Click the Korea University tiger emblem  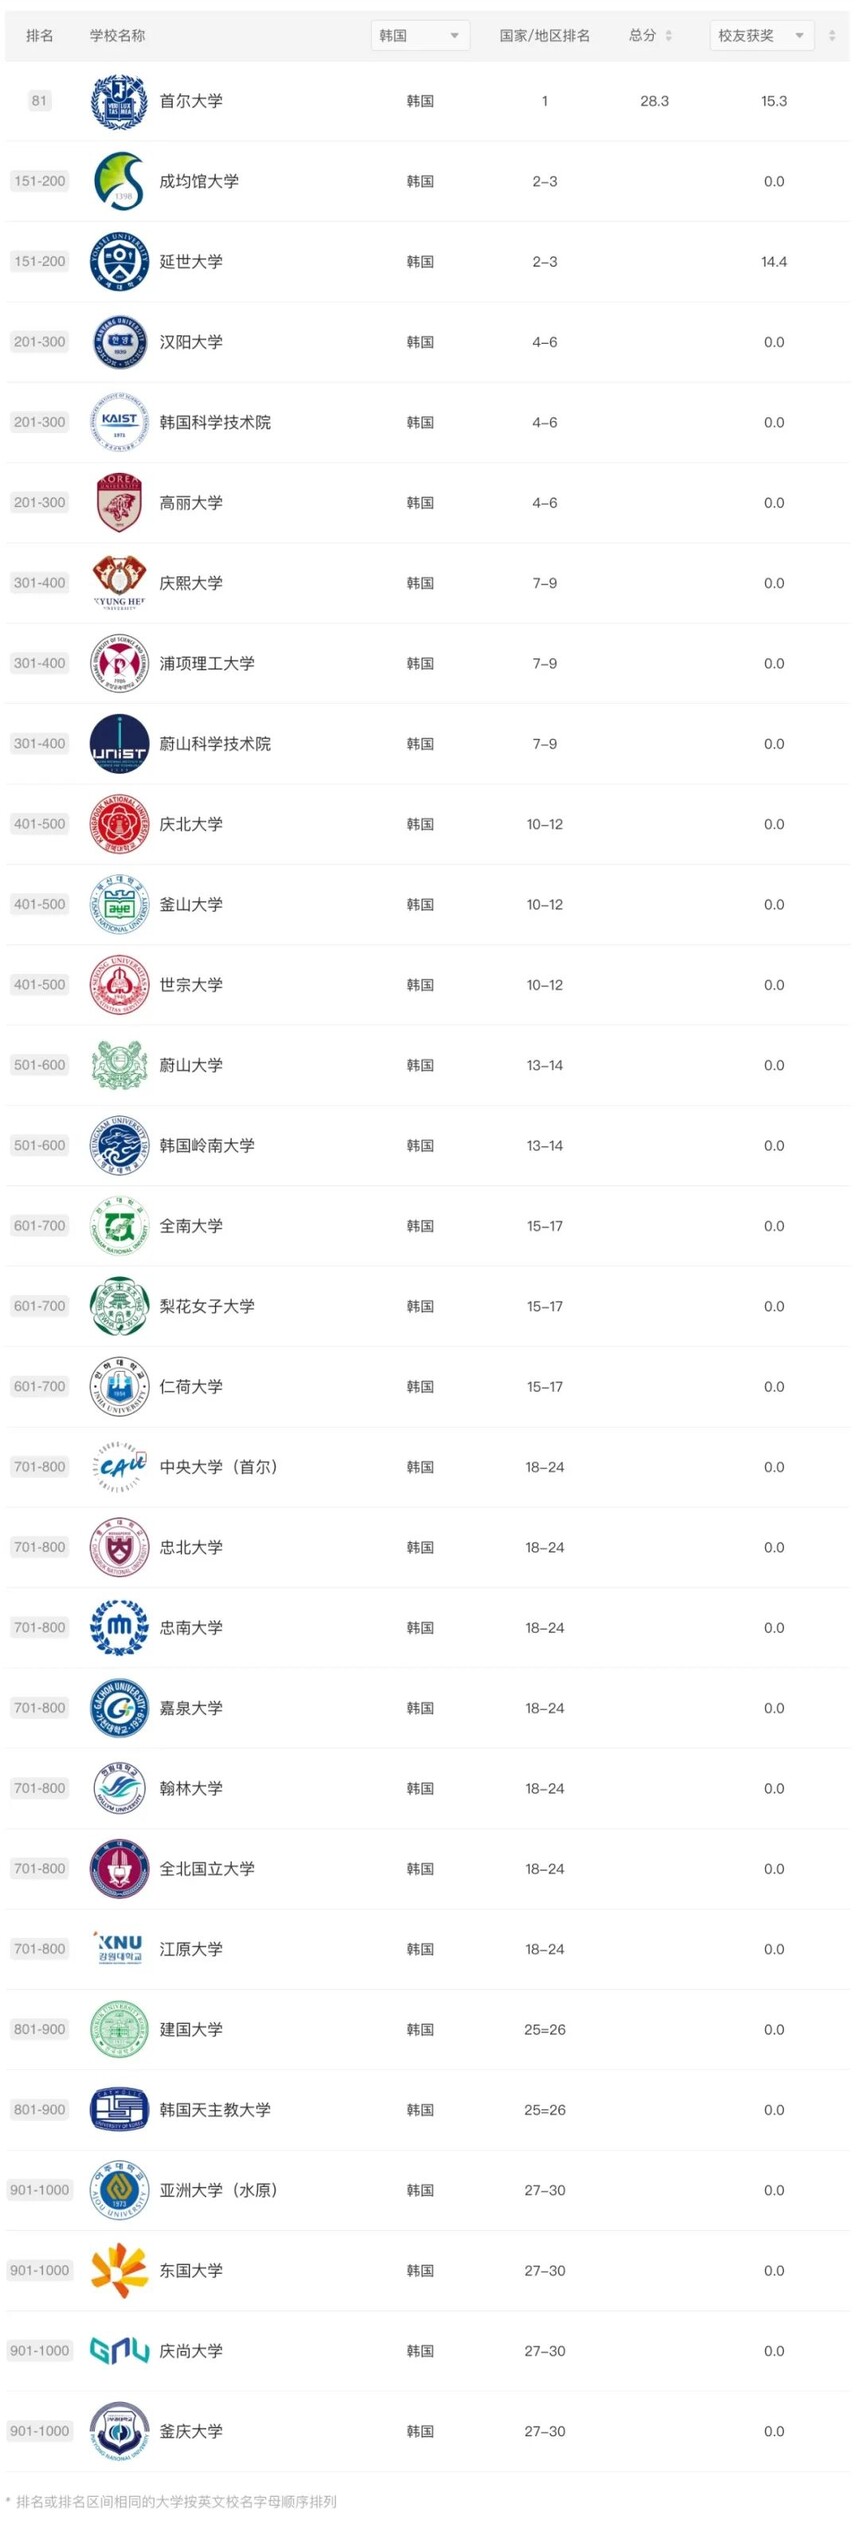coord(119,503)
